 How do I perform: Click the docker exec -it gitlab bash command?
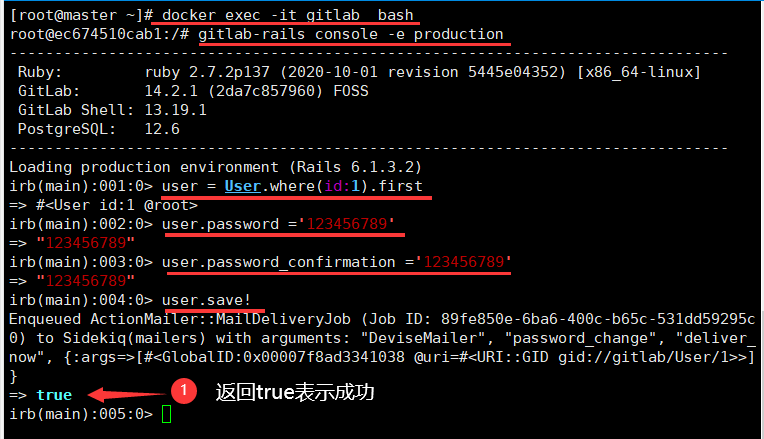[x=287, y=15]
